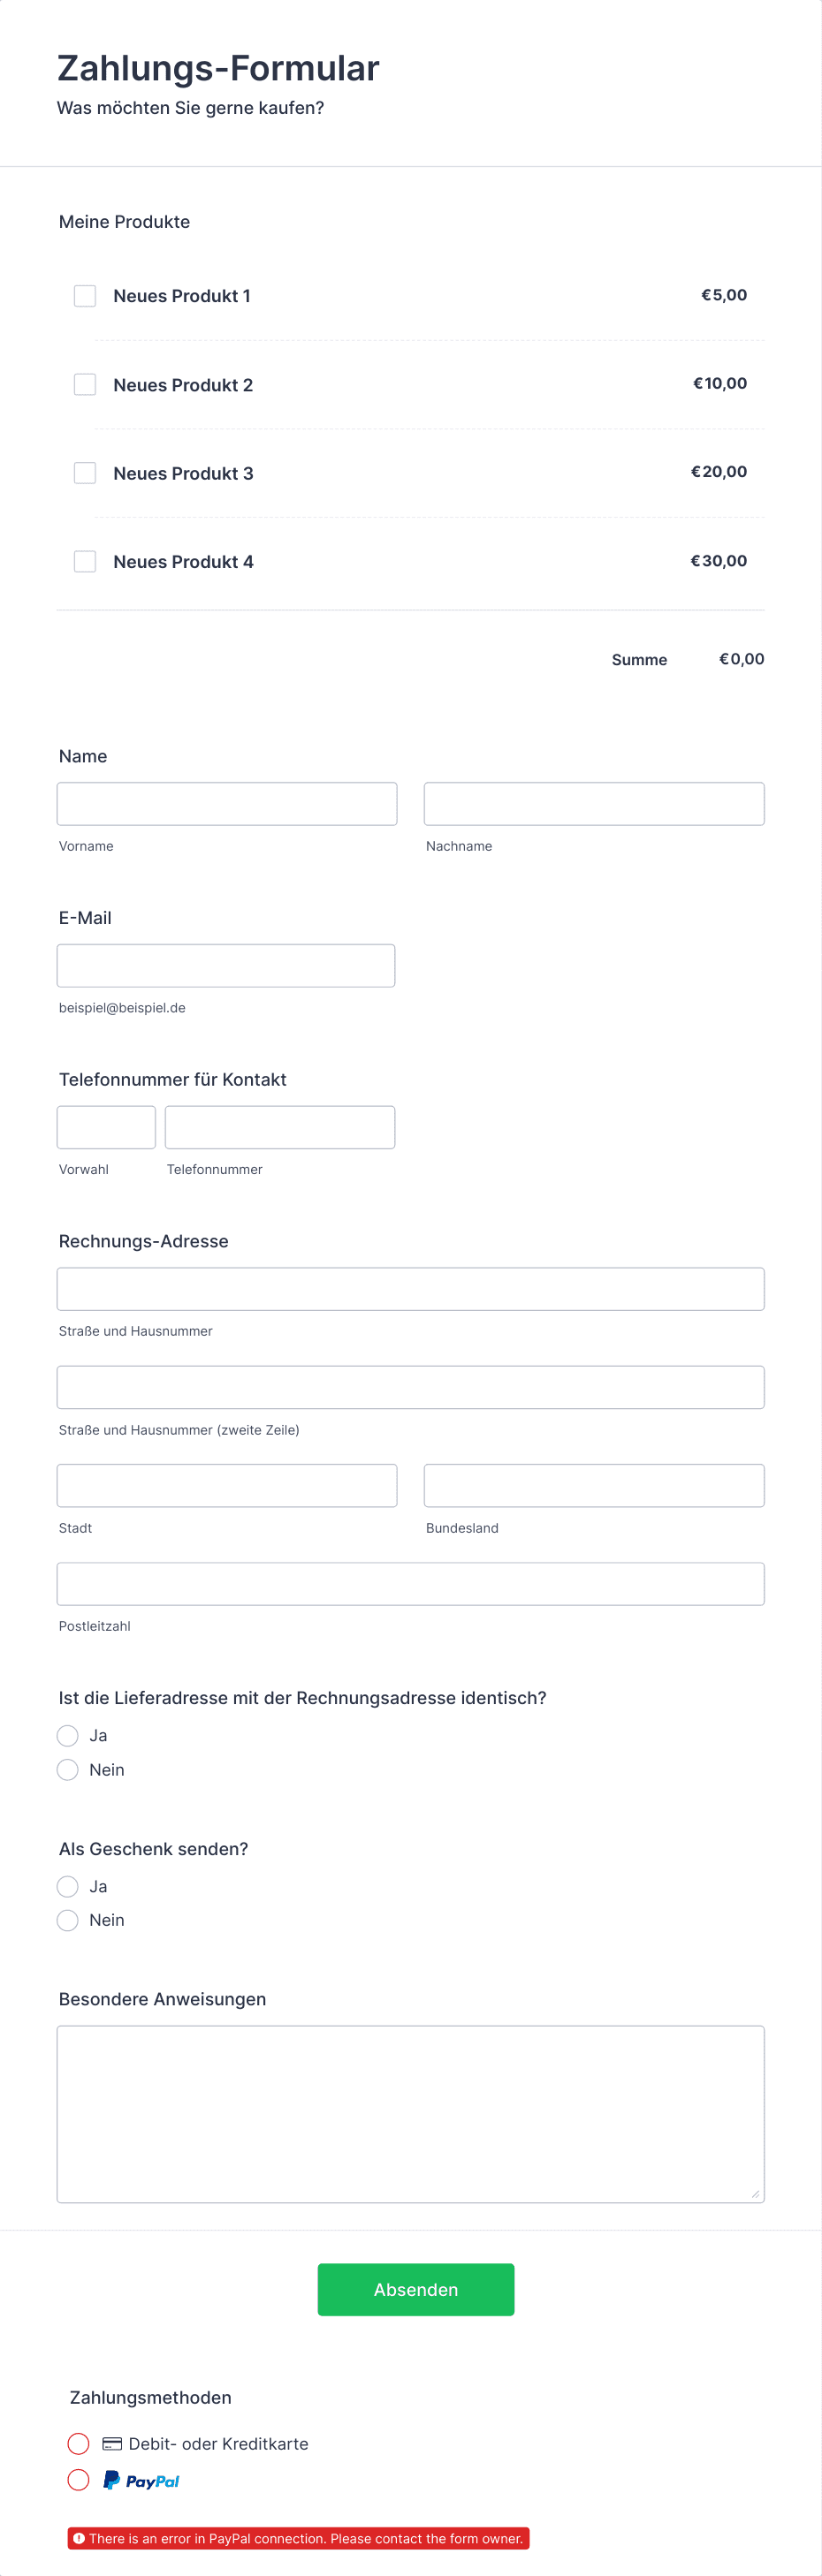The width and height of the screenshot is (822, 2576).
Task: Select Ja for identical Lieferadresse
Action: pyautogui.click(x=68, y=1735)
